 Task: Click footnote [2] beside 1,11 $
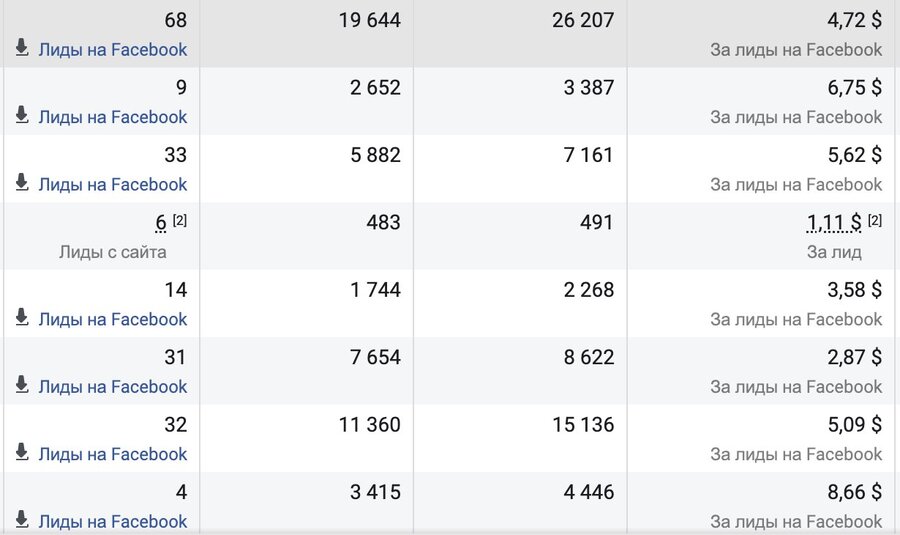[875, 220]
